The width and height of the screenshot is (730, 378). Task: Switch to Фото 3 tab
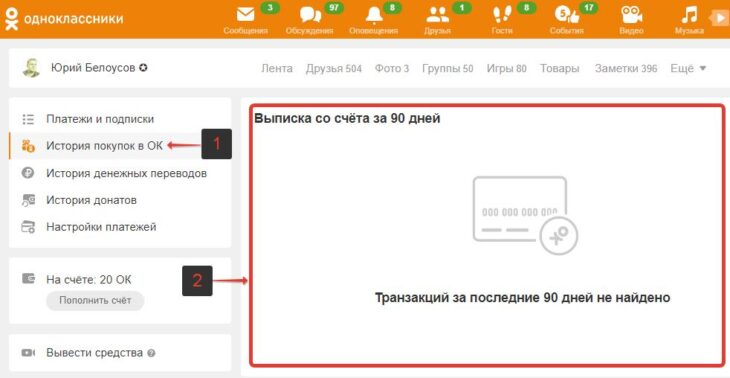pyautogui.click(x=392, y=69)
